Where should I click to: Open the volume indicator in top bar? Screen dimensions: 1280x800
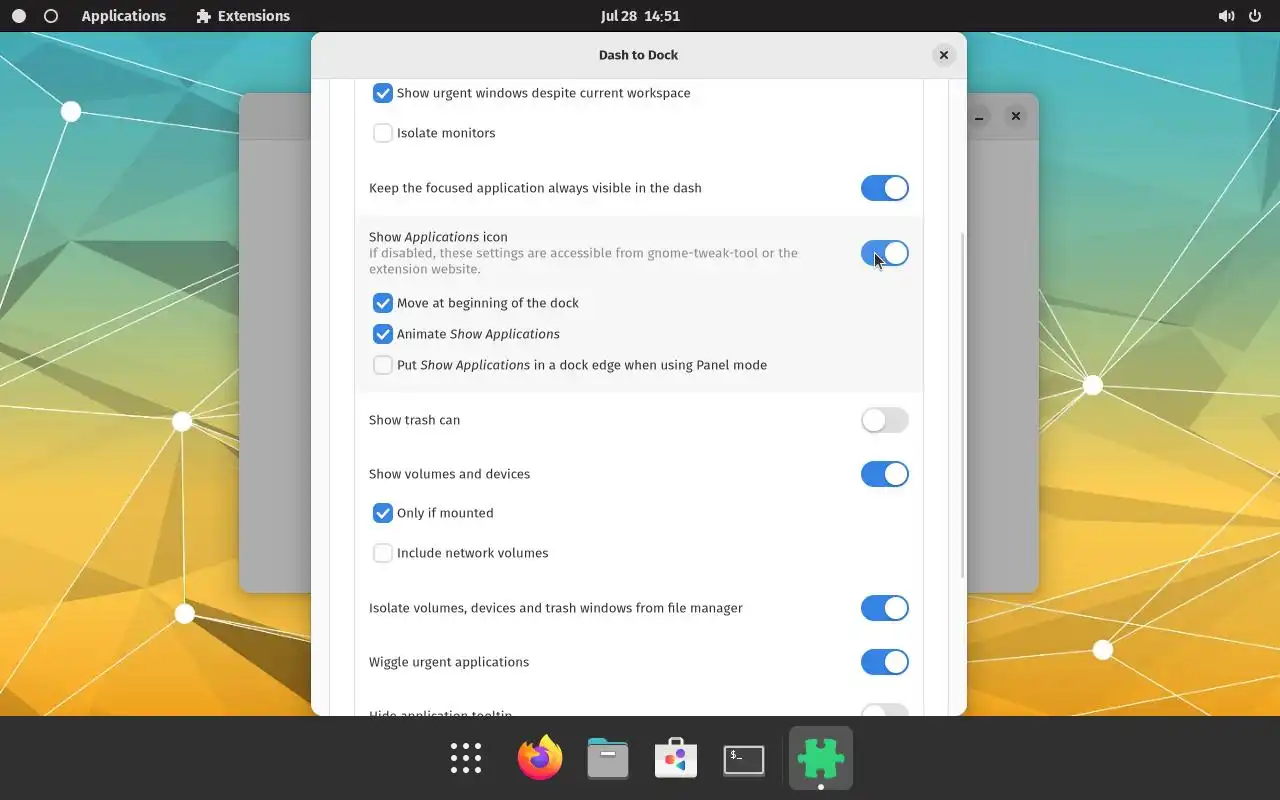[x=1226, y=16]
